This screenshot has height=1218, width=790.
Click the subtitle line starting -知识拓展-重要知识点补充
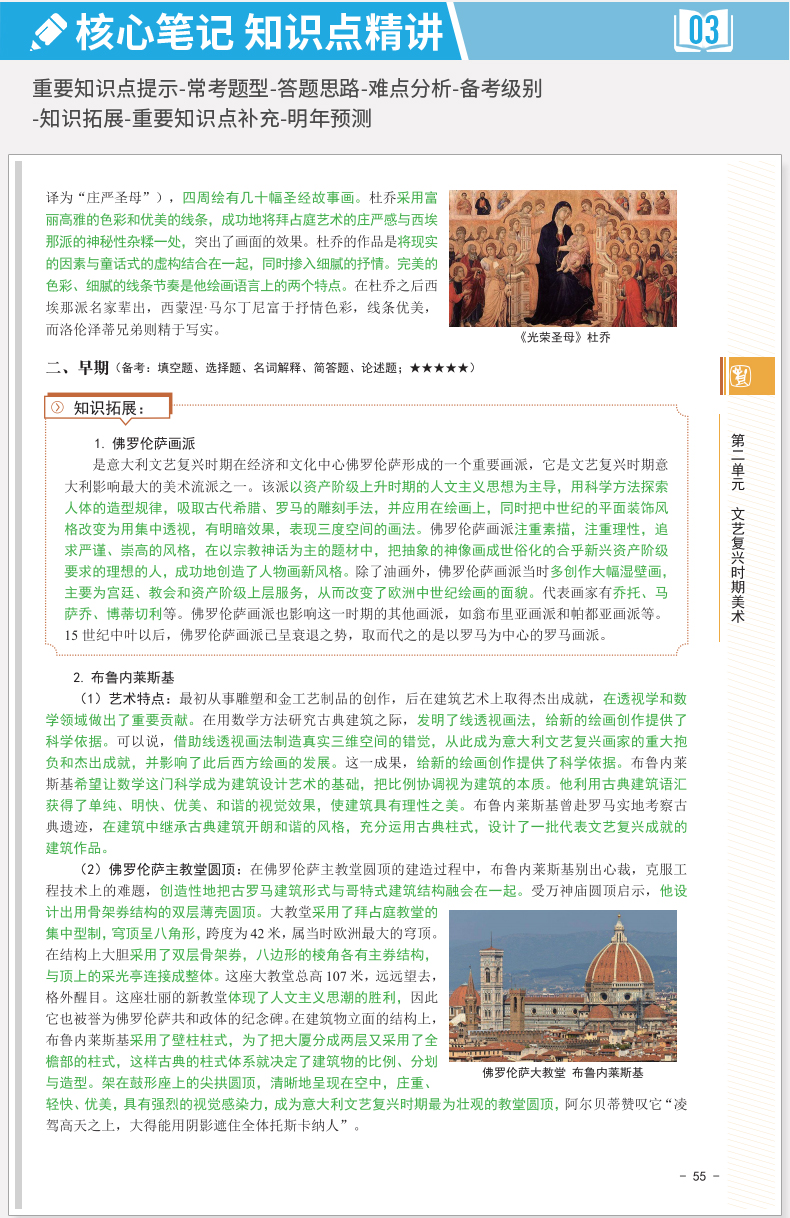[201, 119]
